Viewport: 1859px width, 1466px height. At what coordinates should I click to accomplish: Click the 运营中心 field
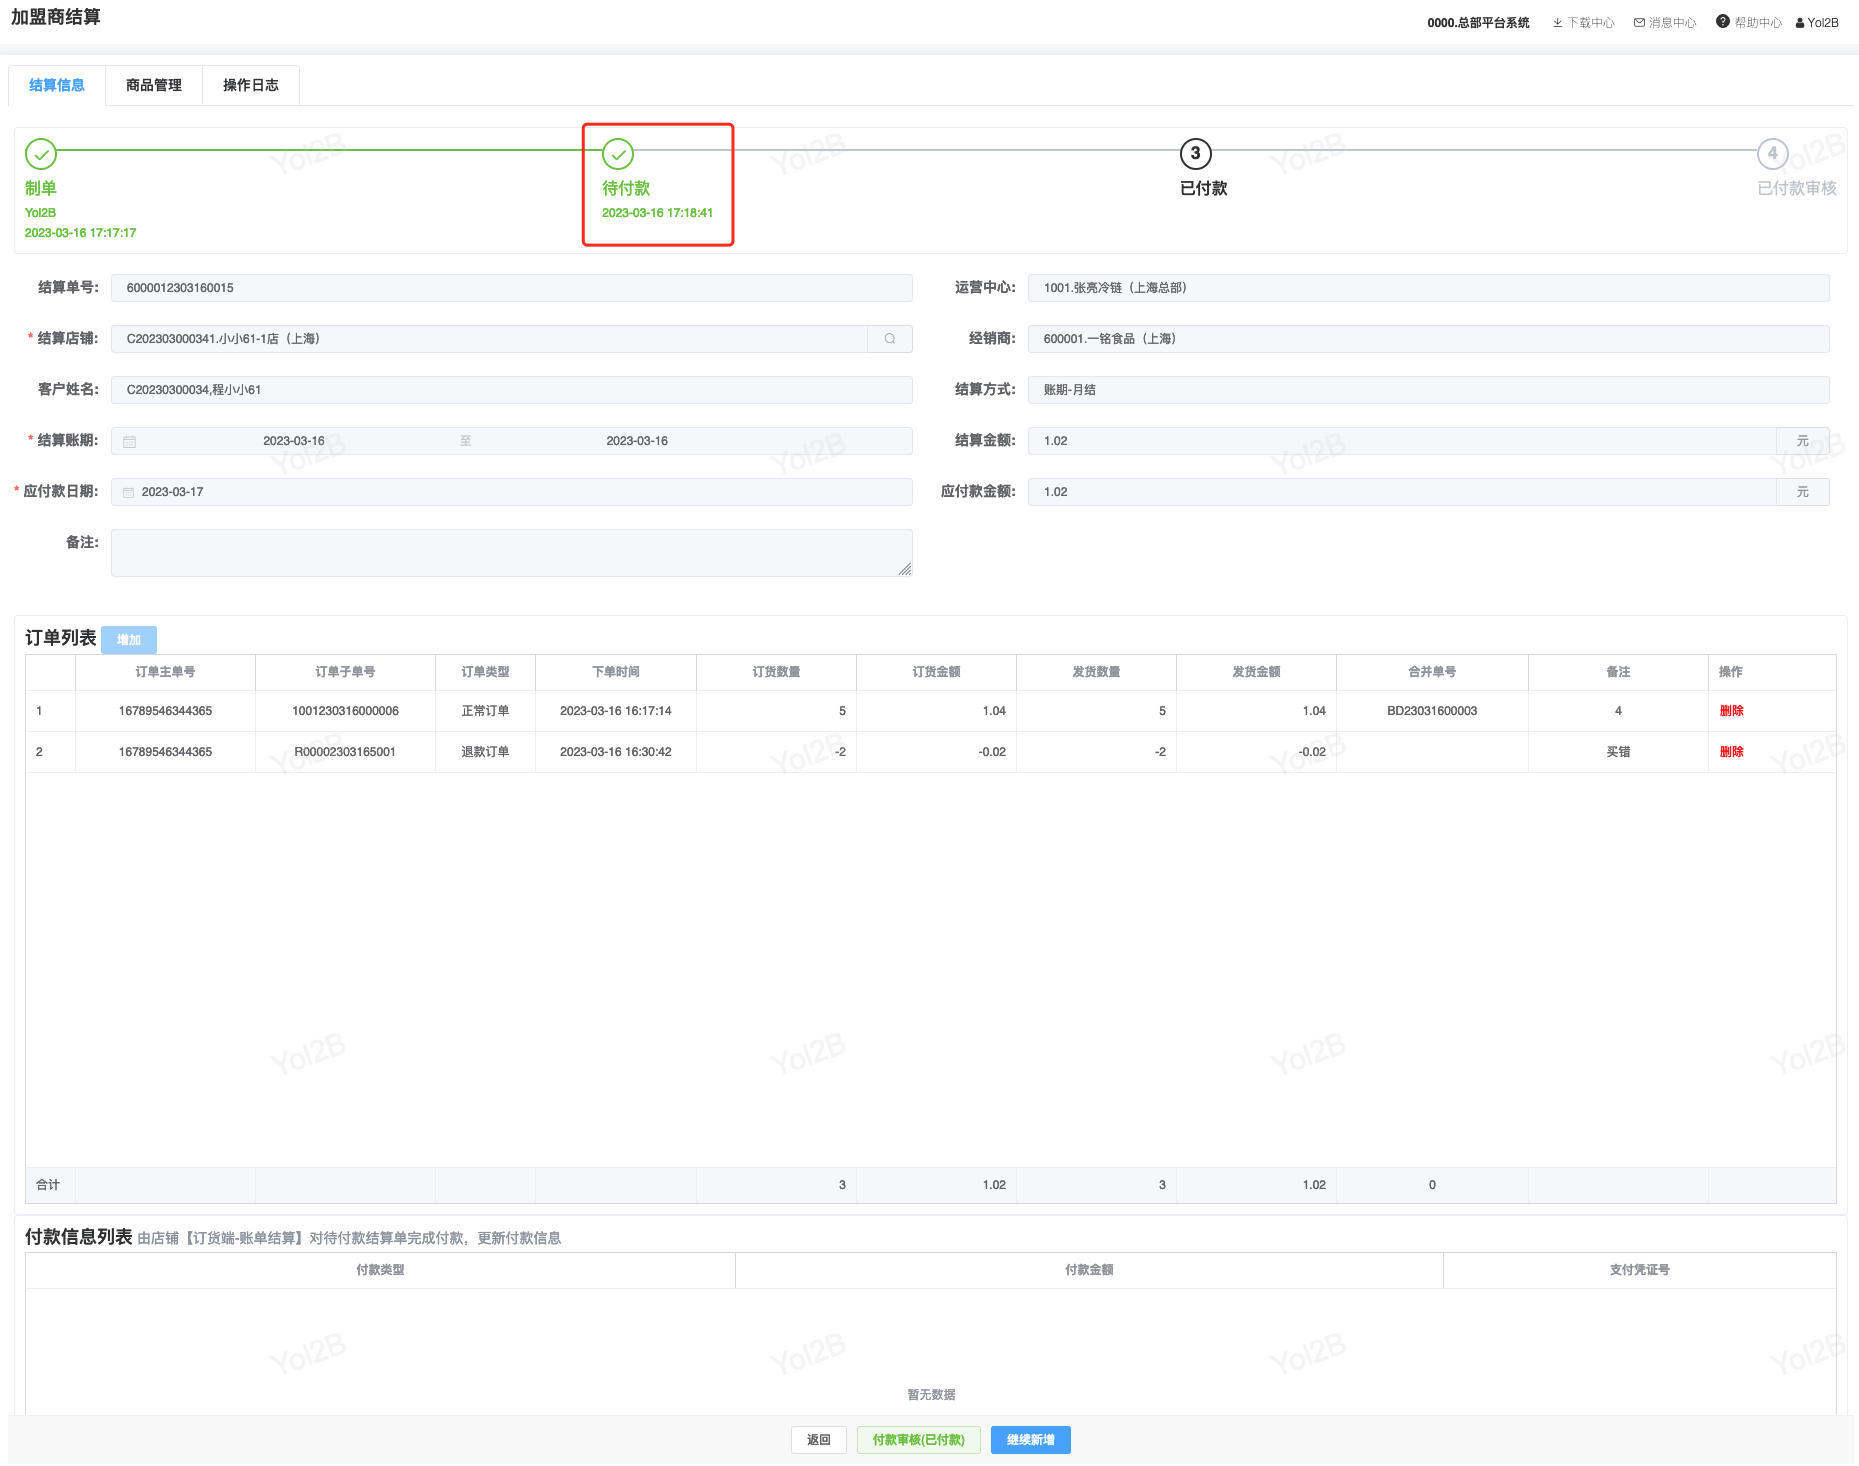pyautogui.click(x=1428, y=288)
